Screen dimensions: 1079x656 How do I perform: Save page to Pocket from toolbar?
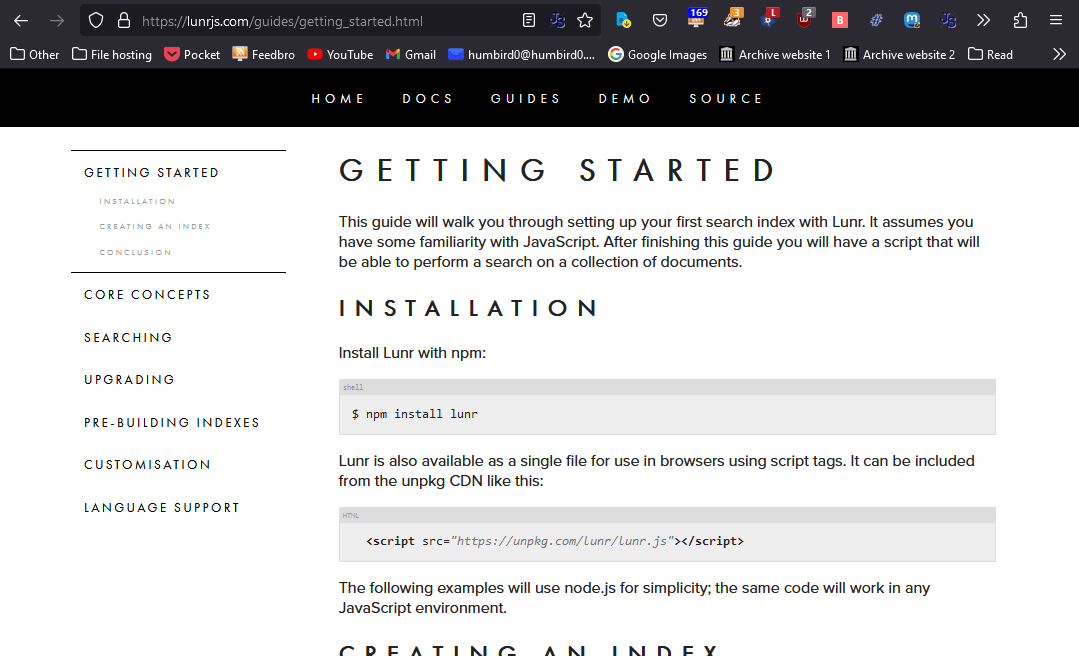click(660, 20)
